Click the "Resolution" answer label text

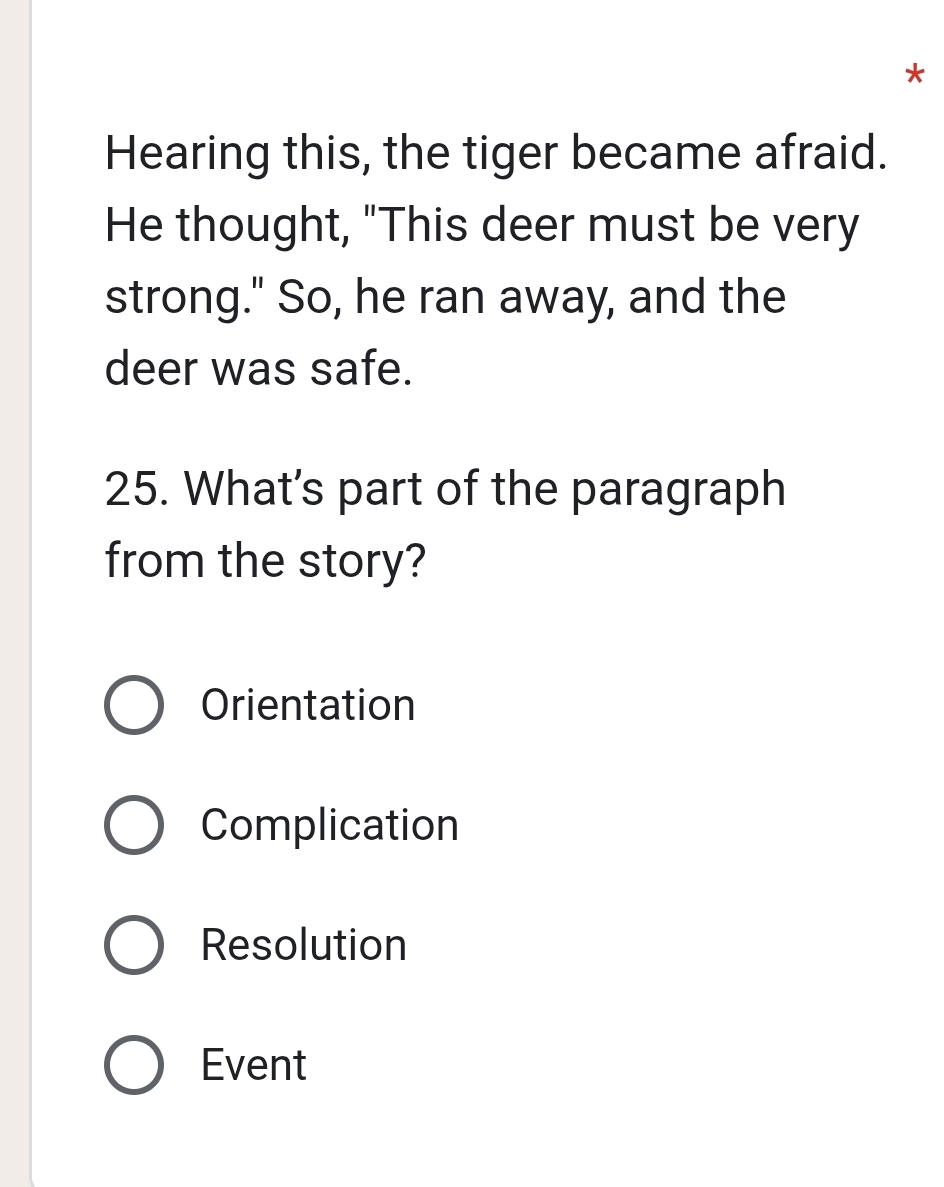coord(304,946)
